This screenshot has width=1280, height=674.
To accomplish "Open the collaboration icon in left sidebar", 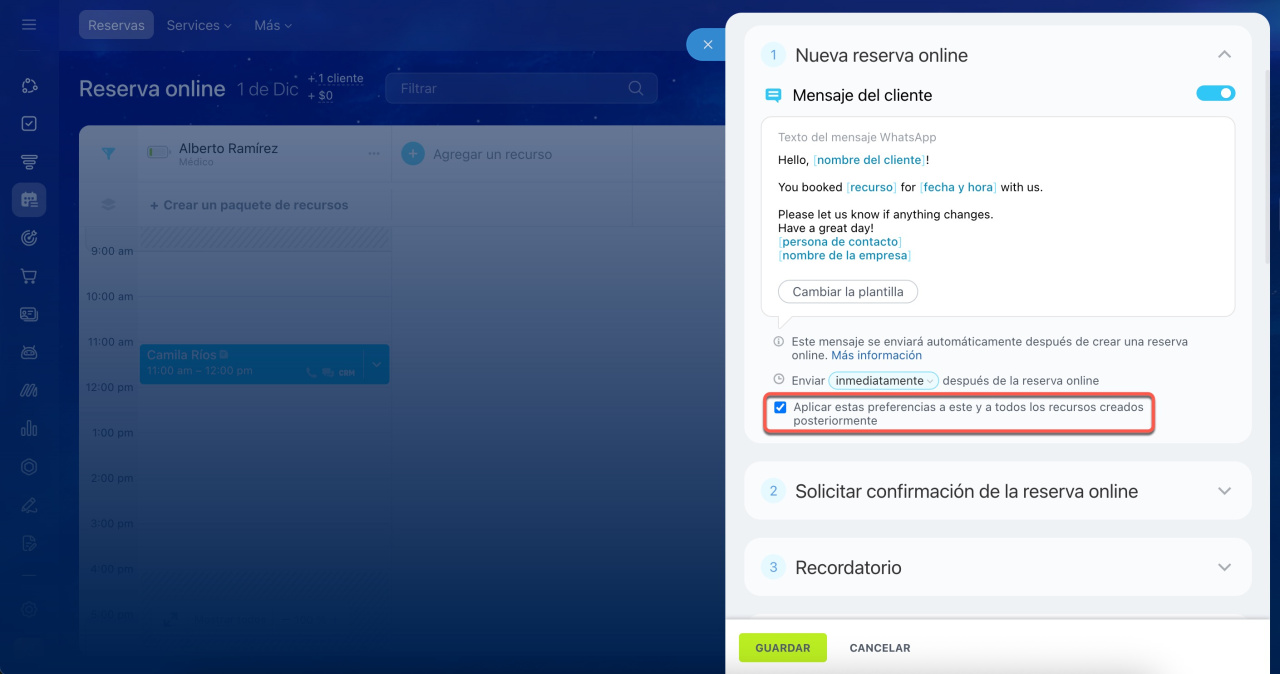I will [x=29, y=86].
